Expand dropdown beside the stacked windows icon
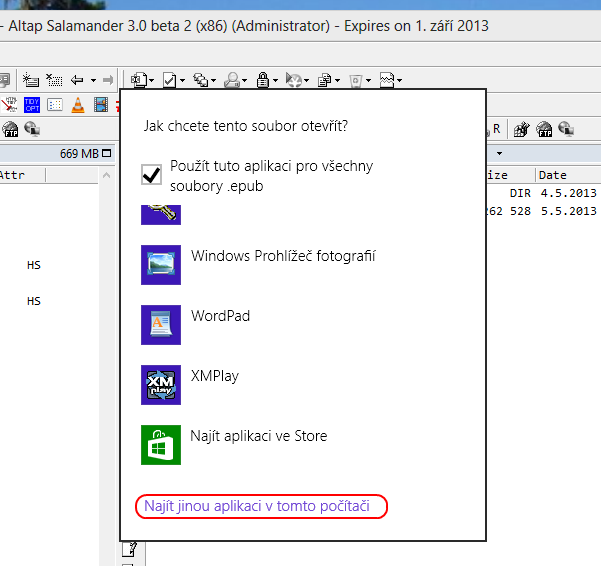Image resolution: width=601 pixels, height=566 pixels. coord(213,80)
